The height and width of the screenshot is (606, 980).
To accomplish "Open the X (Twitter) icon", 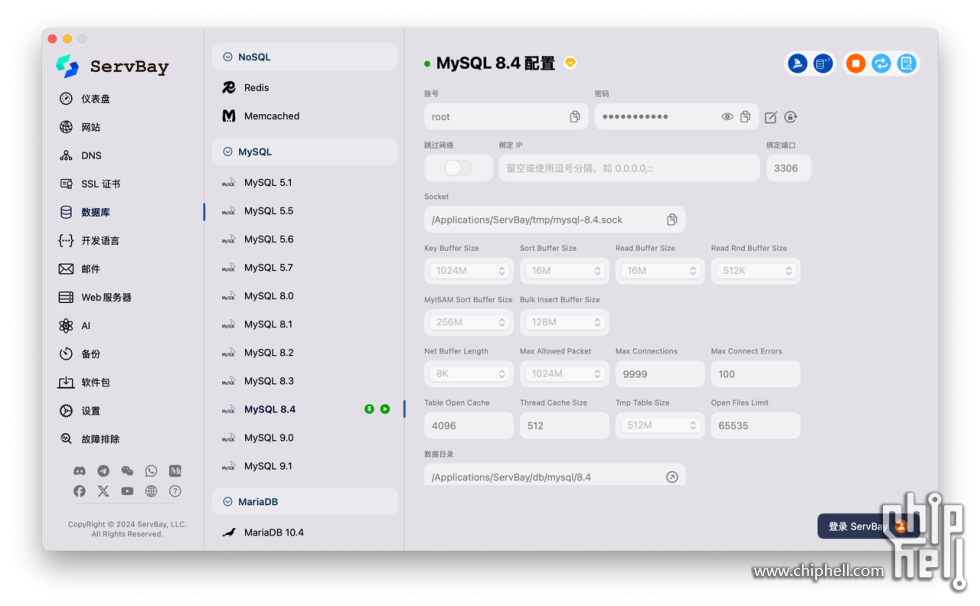I will click(x=103, y=491).
